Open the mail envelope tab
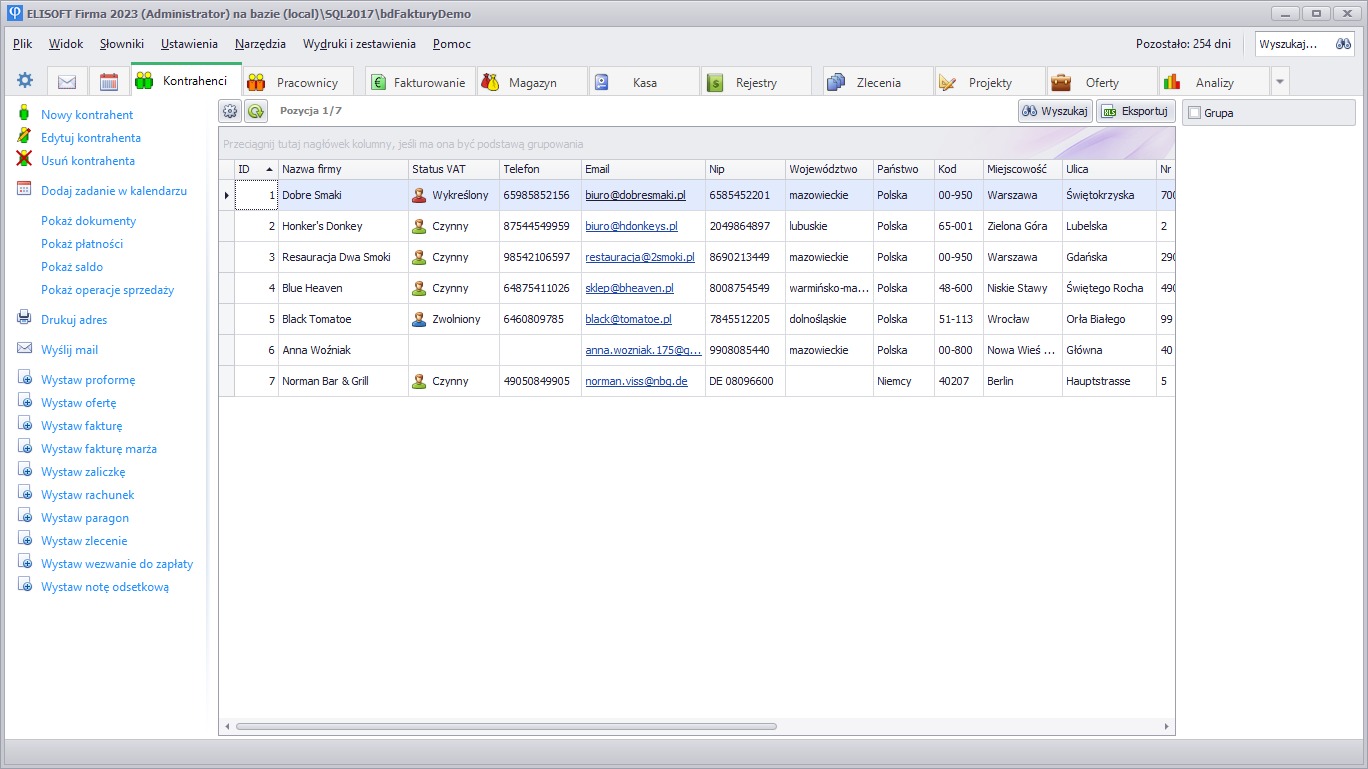This screenshot has width=1368, height=769. point(67,82)
